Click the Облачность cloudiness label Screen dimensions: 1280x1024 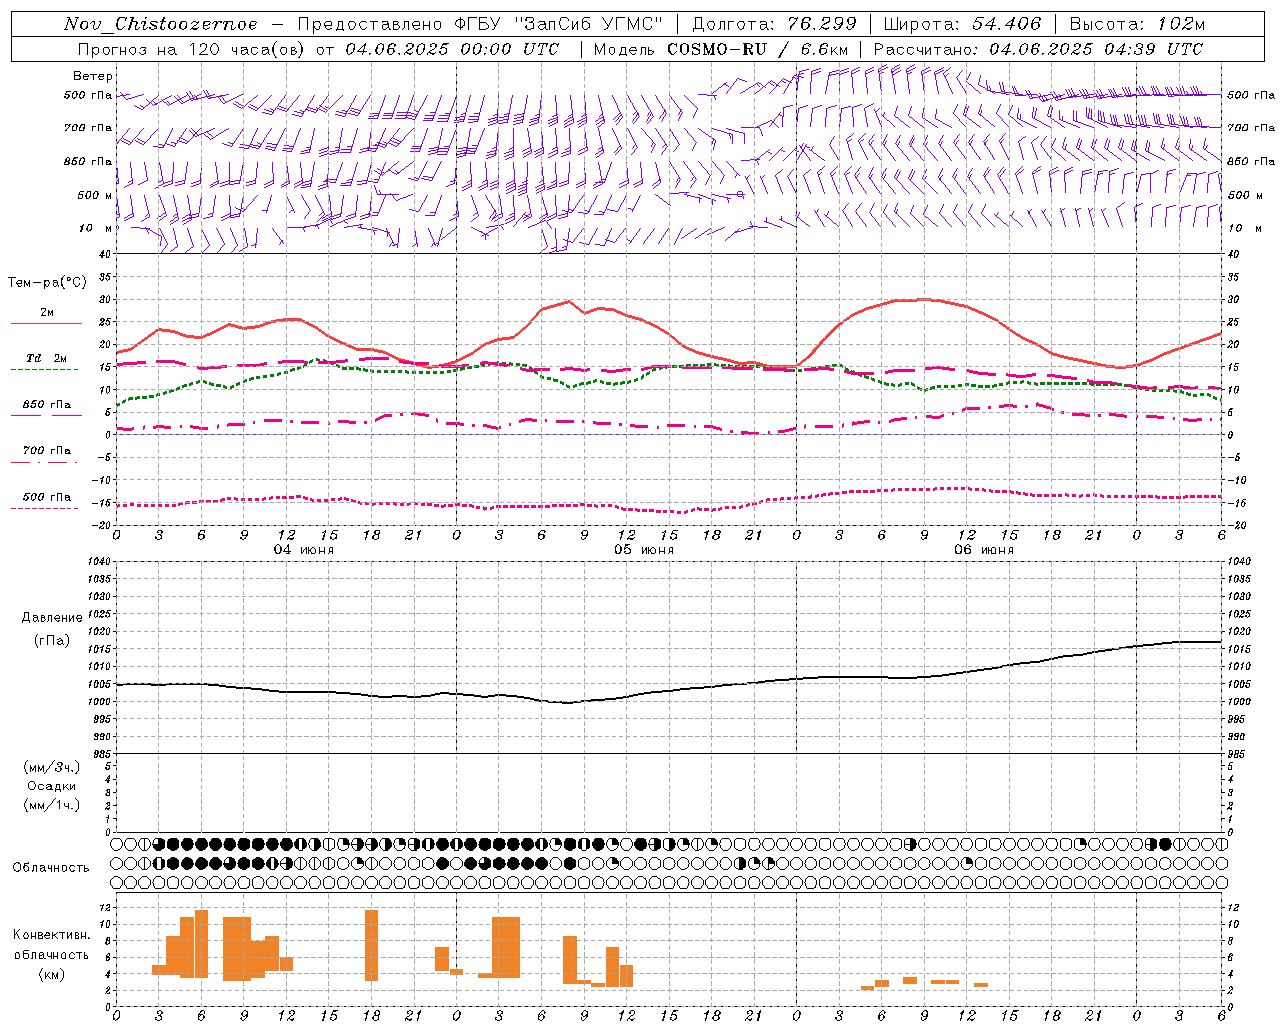[51, 867]
